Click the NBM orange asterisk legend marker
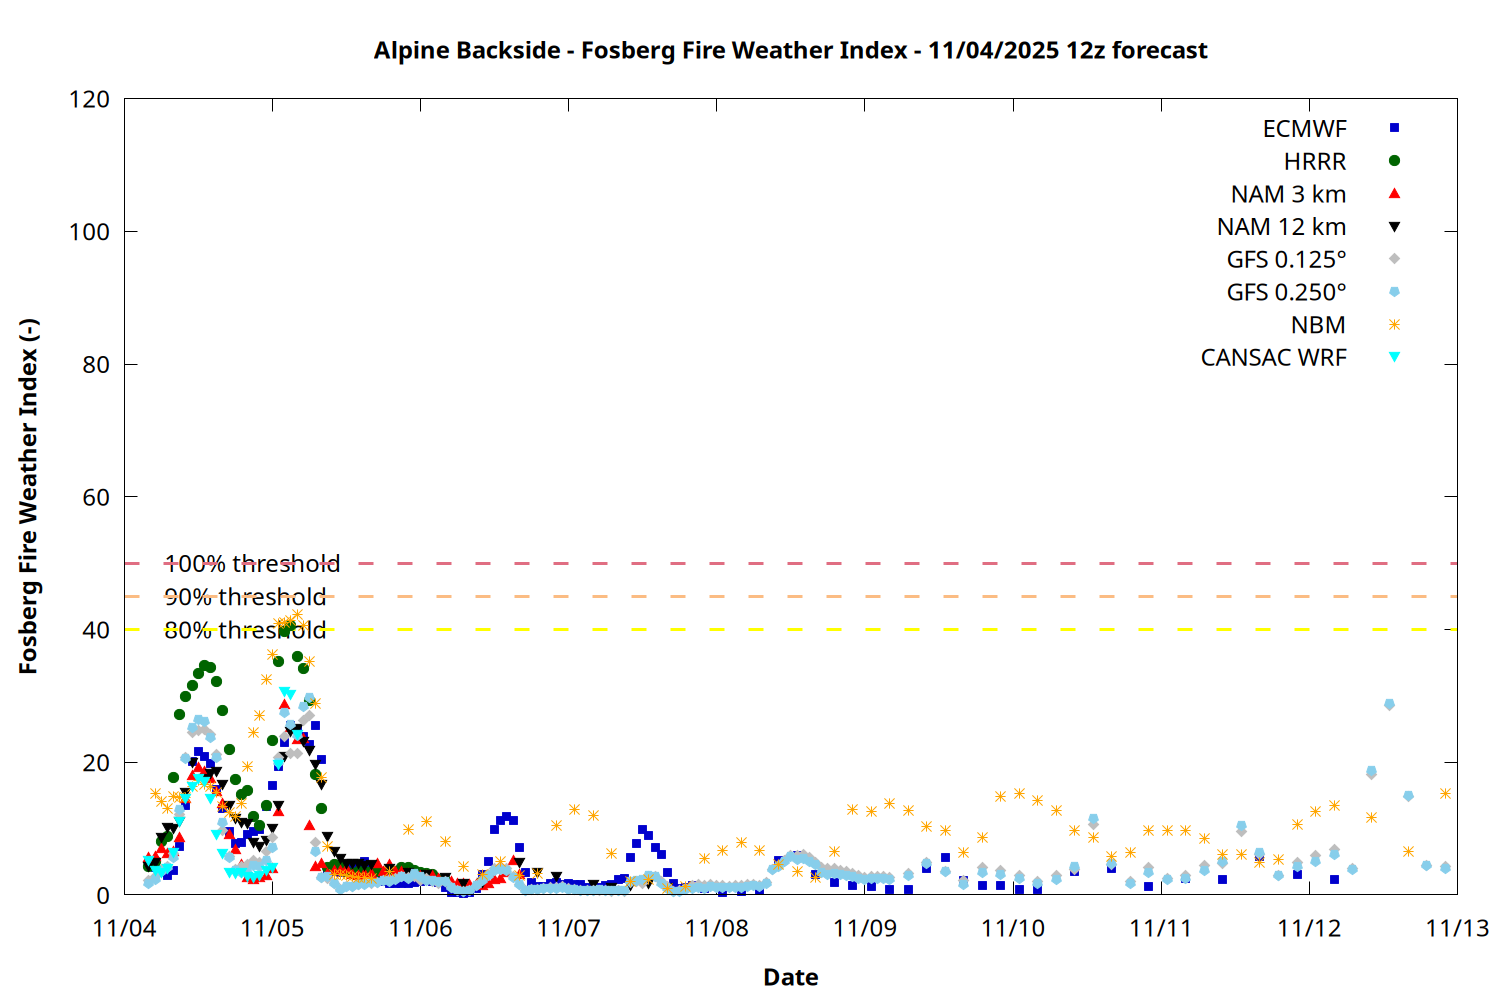Viewport: 1500px width, 1000px height. (x=1394, y=325)
